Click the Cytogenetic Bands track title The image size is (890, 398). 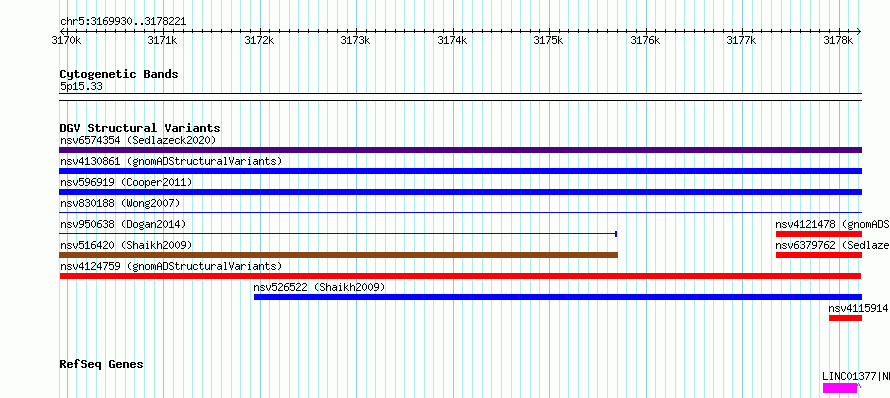click(x=119, y=74)
